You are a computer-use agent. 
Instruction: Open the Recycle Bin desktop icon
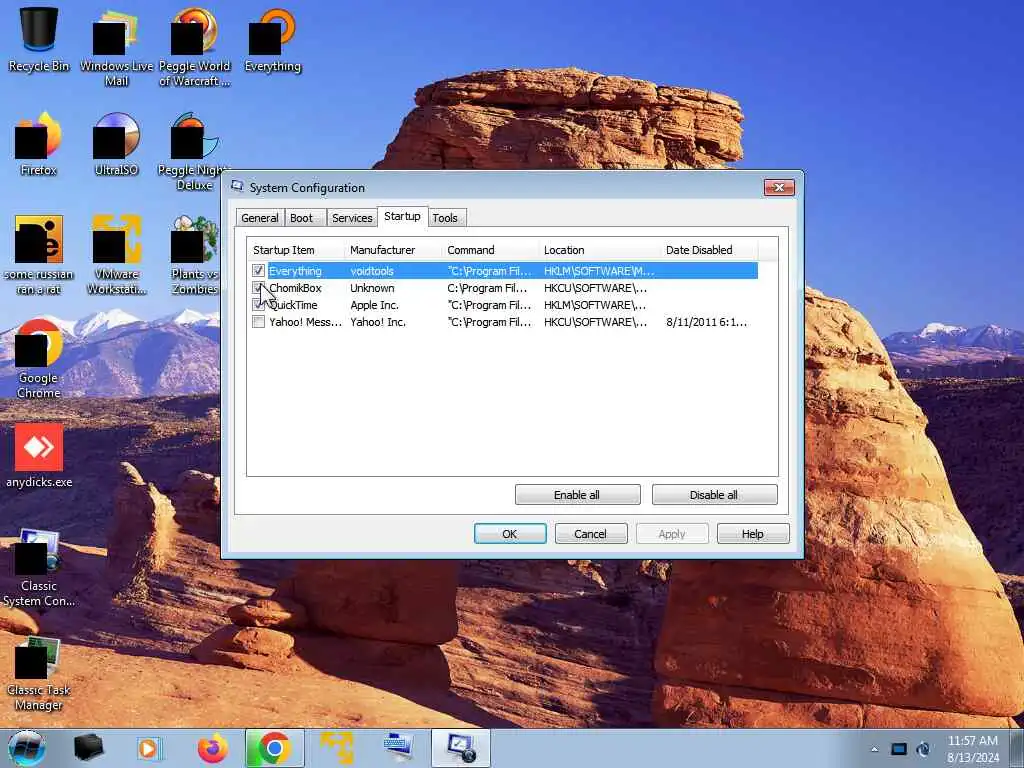[x=39, y=38]
